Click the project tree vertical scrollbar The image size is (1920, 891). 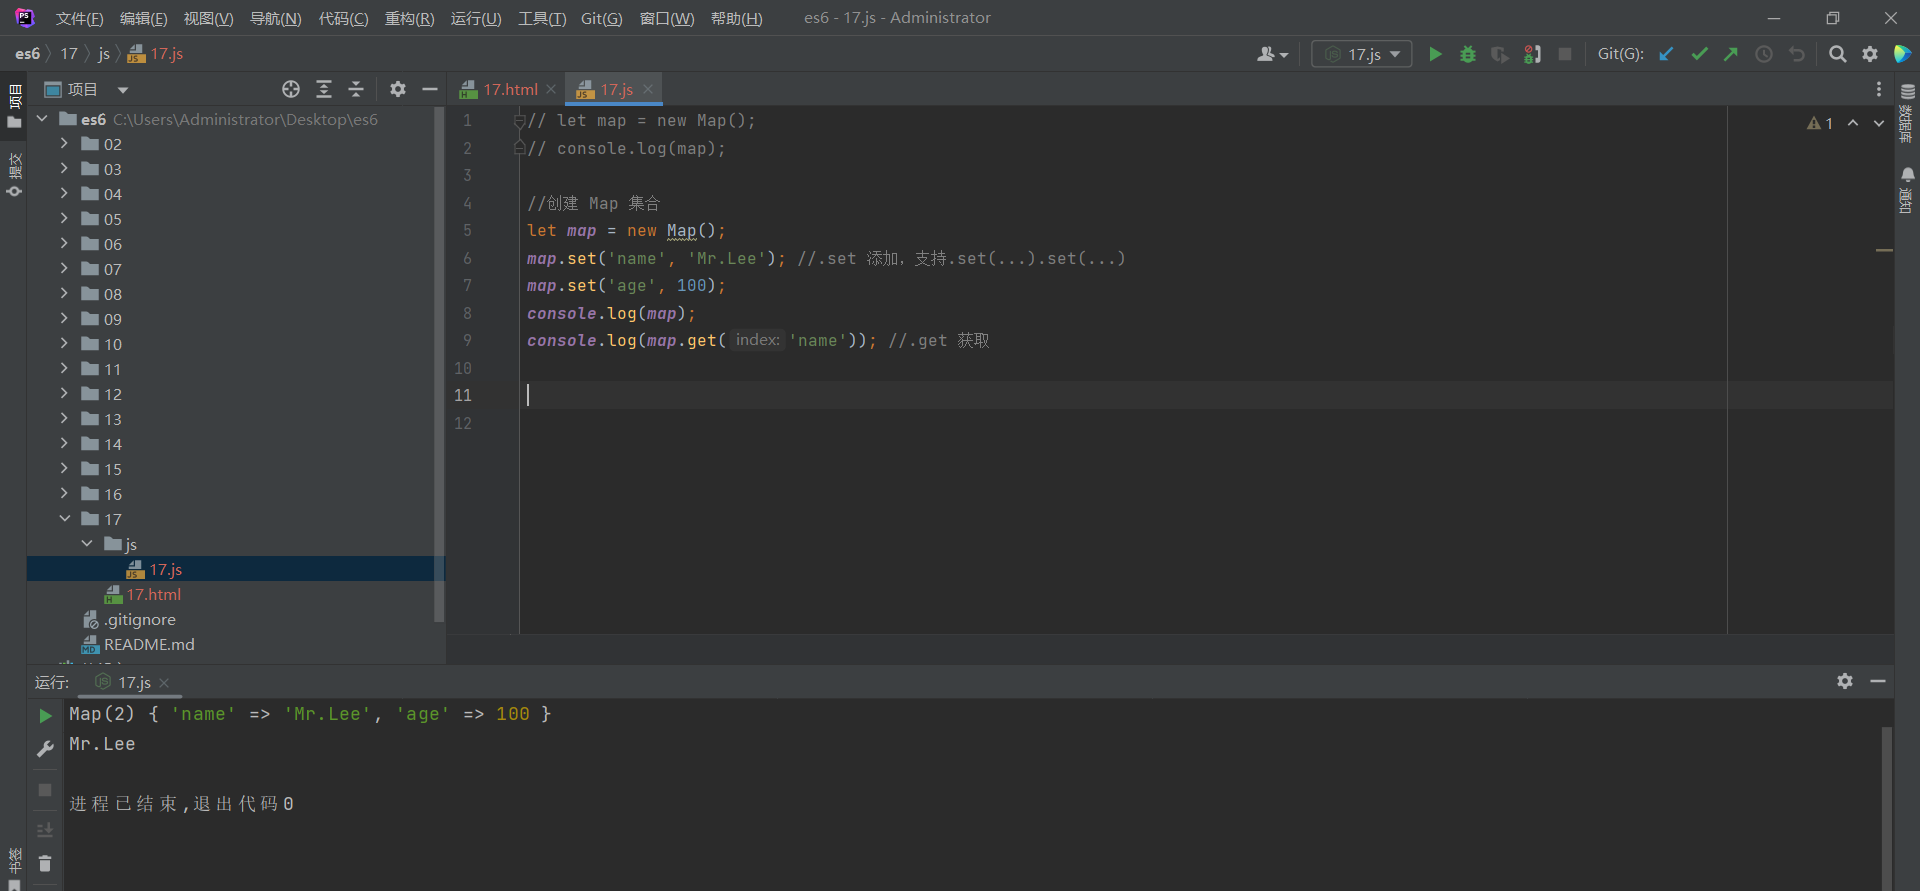438,365
